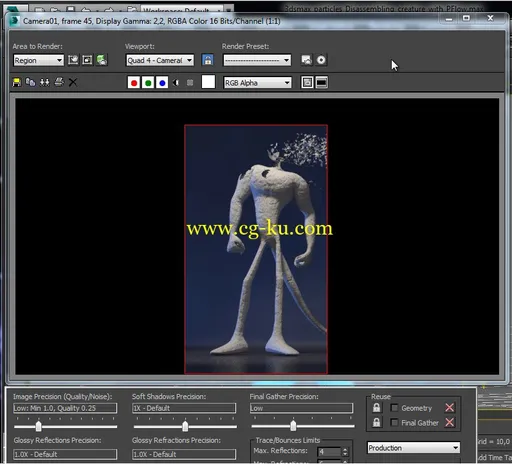Click the Soft Shadows Precision value field
This screenshot has width=512, height=464.
184,408
